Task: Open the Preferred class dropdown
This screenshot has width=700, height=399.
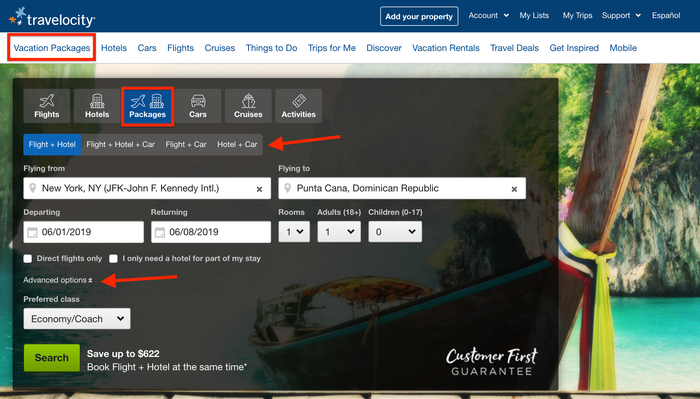Action: pyautogui.click(x=77, y=319)
